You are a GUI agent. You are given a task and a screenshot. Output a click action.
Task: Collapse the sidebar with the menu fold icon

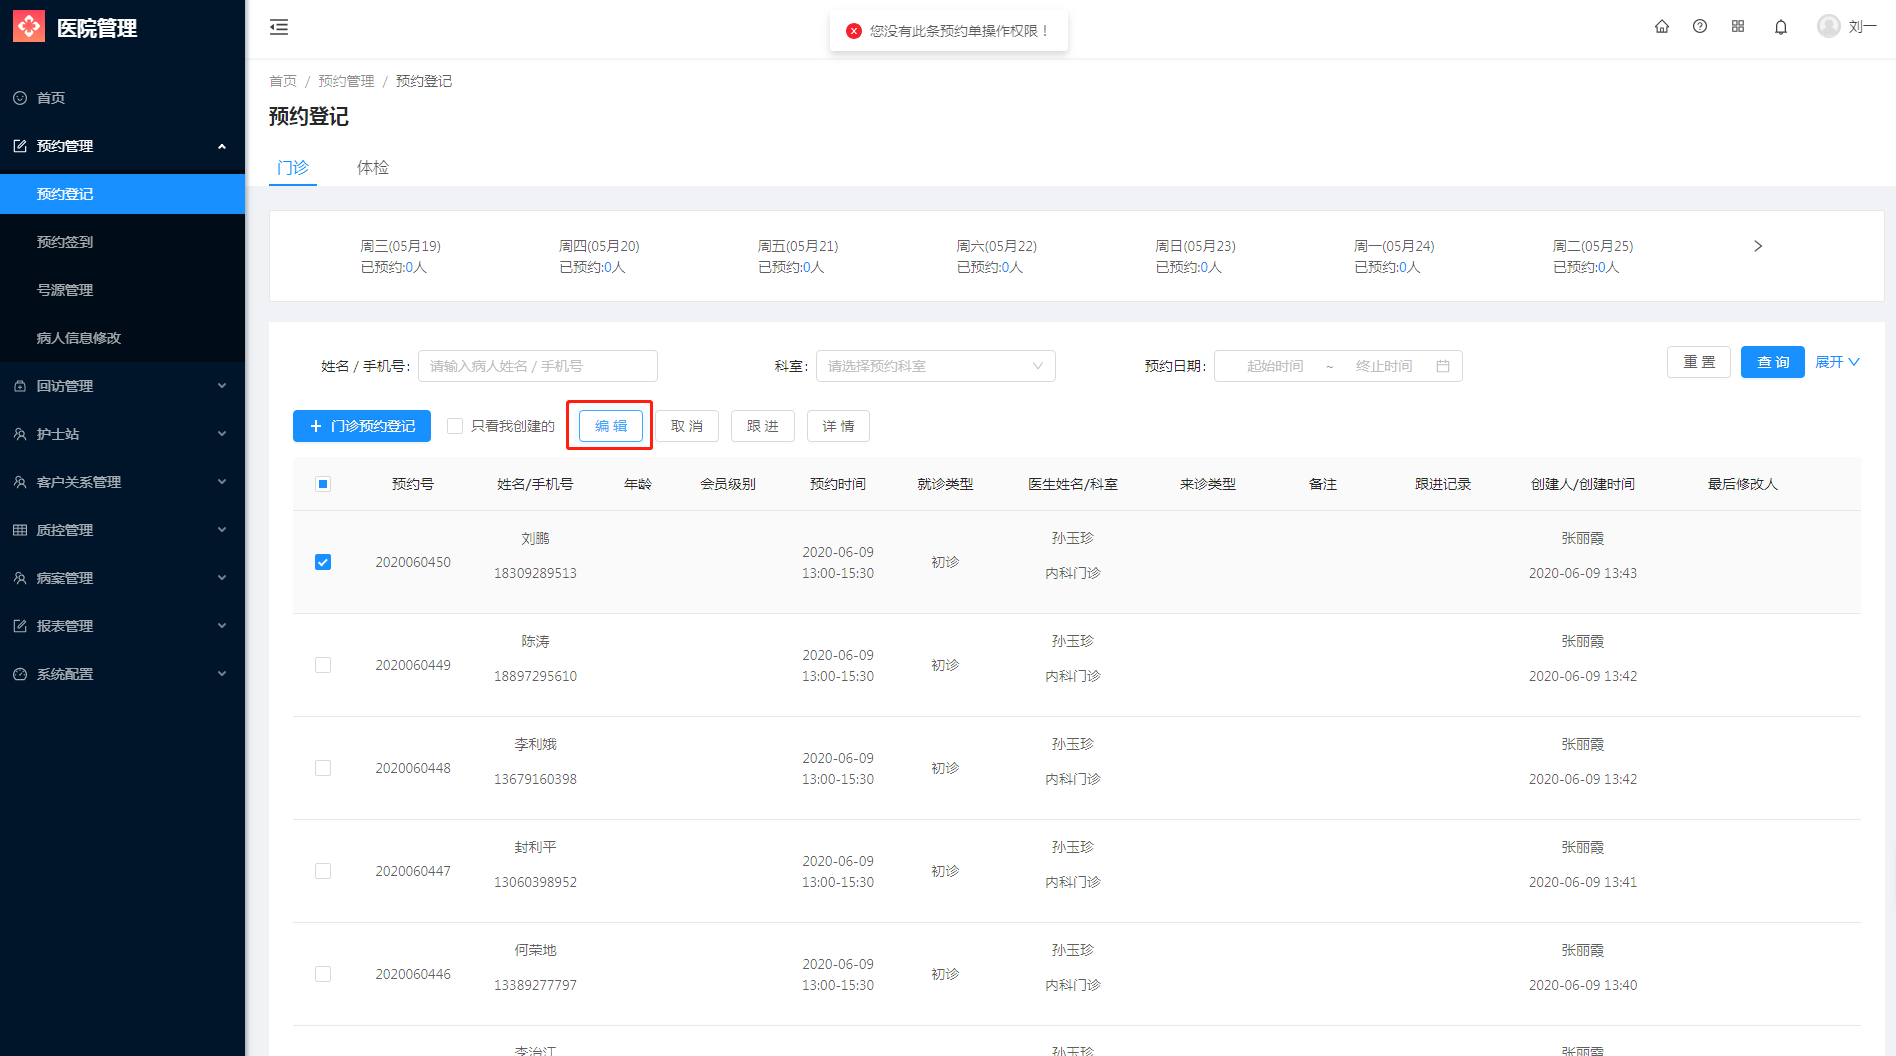279,27
